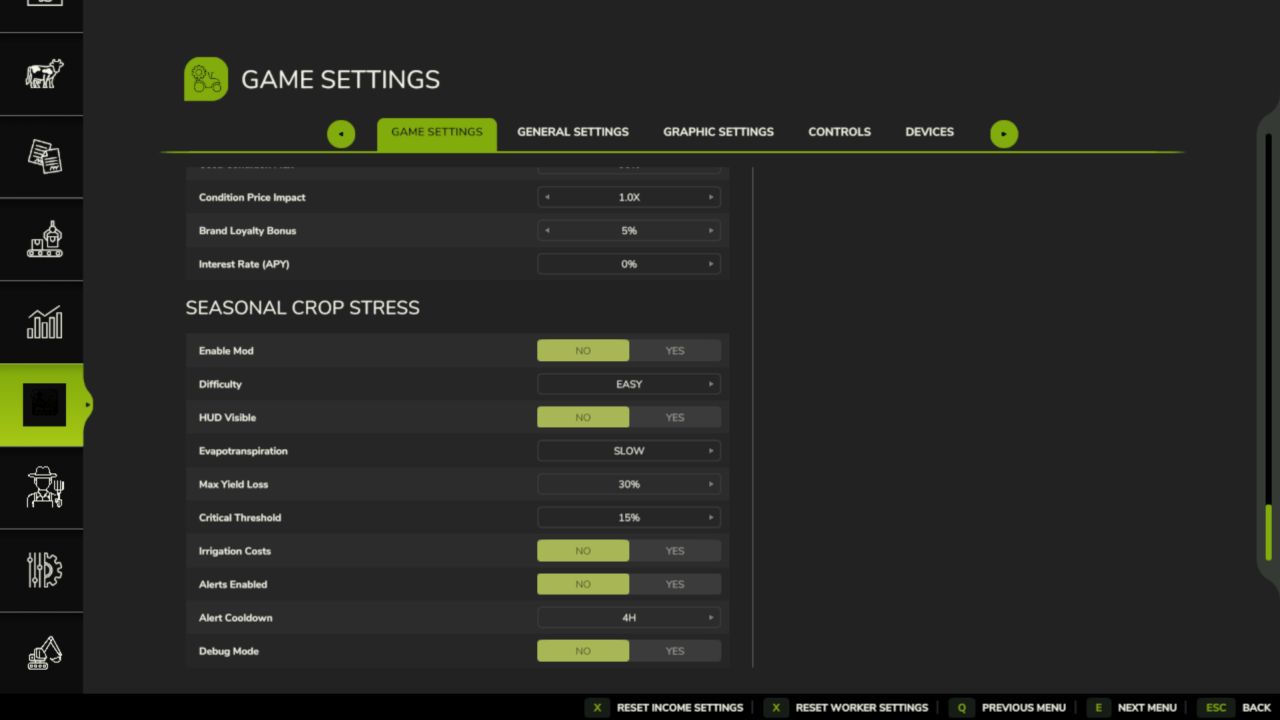
Task: Select the contracts icon in the sidebar
Action: pos(42,156)
